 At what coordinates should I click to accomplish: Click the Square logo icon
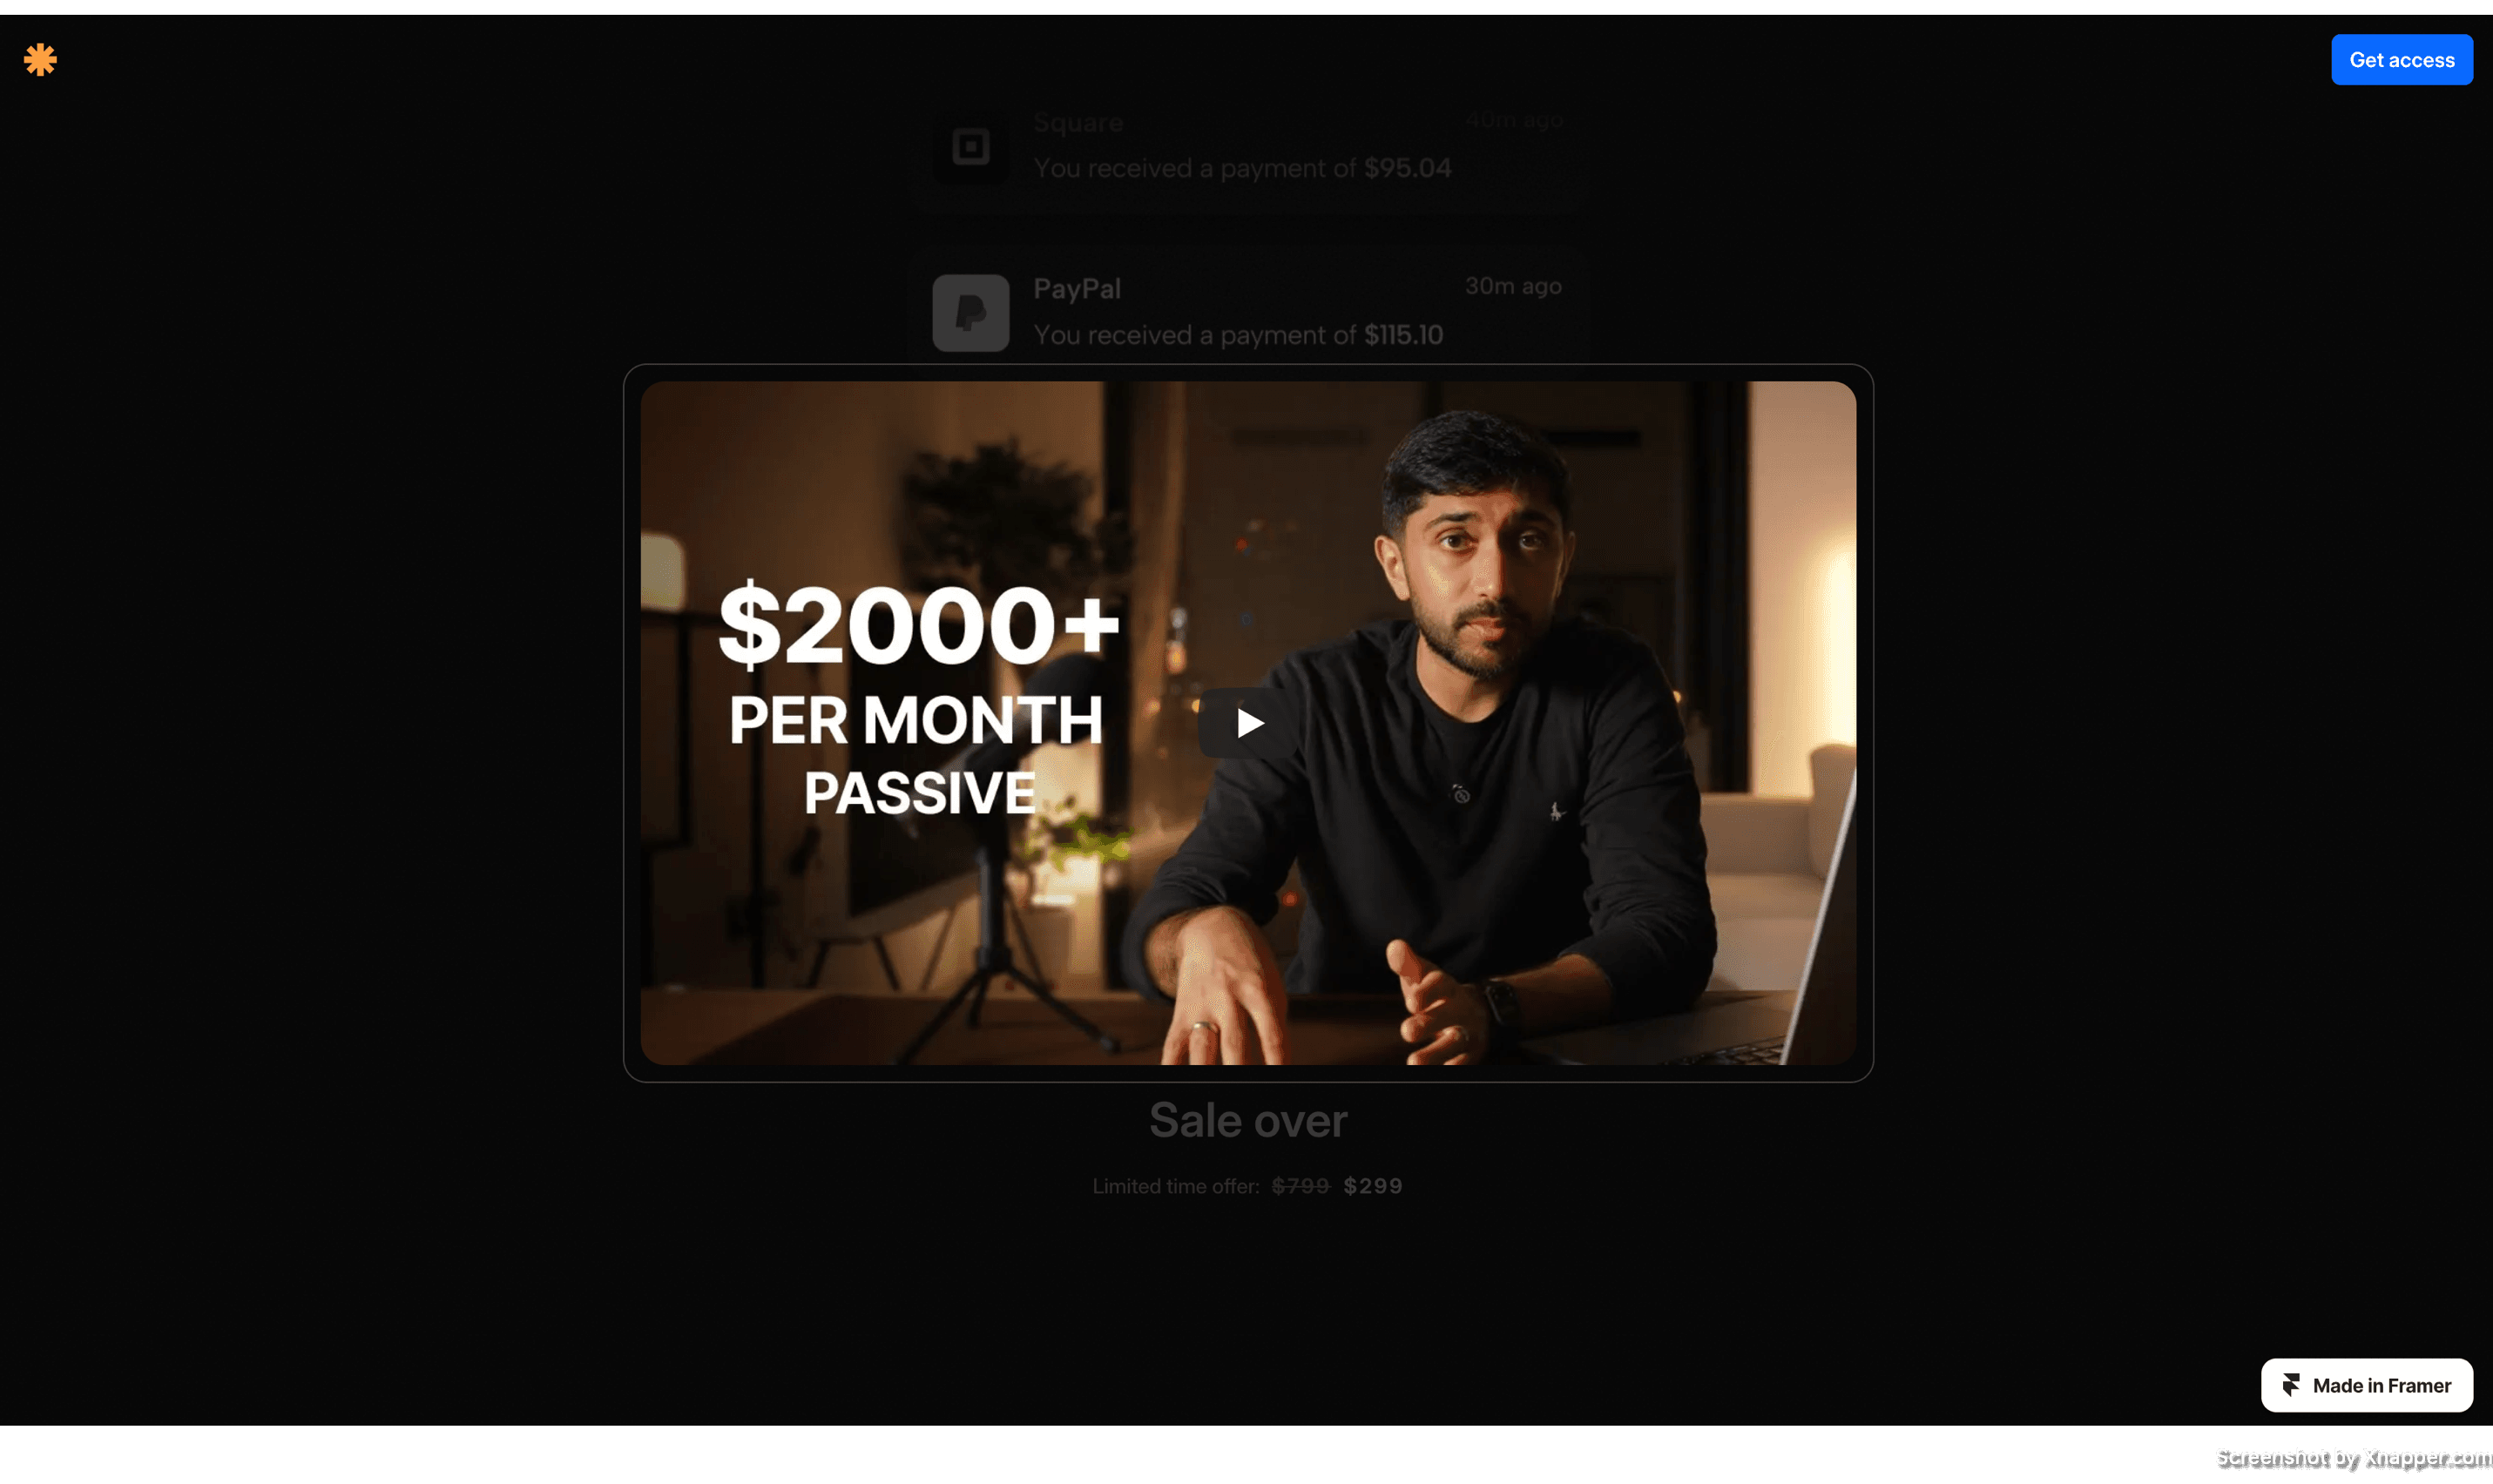coord(970,146)
